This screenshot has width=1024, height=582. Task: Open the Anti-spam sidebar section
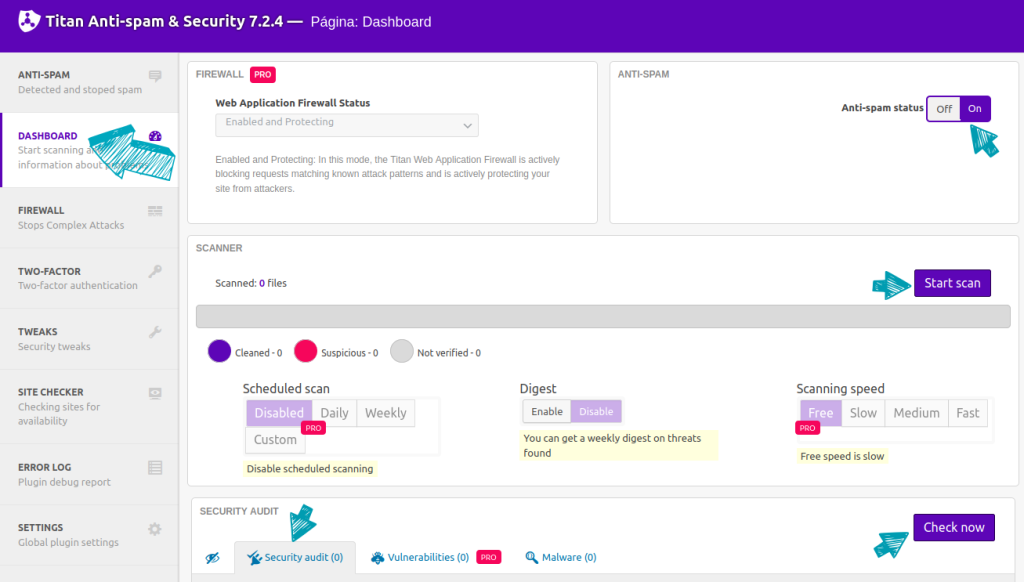tap(89, 82)
